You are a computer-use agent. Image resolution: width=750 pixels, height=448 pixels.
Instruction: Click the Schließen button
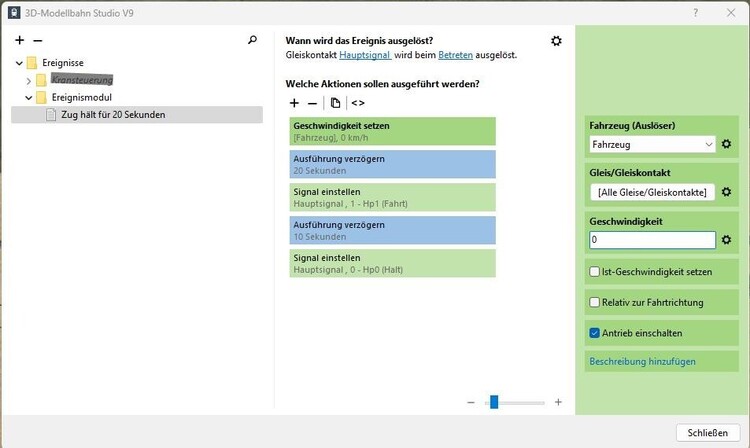pyautogui.click(x=707, y=432)
